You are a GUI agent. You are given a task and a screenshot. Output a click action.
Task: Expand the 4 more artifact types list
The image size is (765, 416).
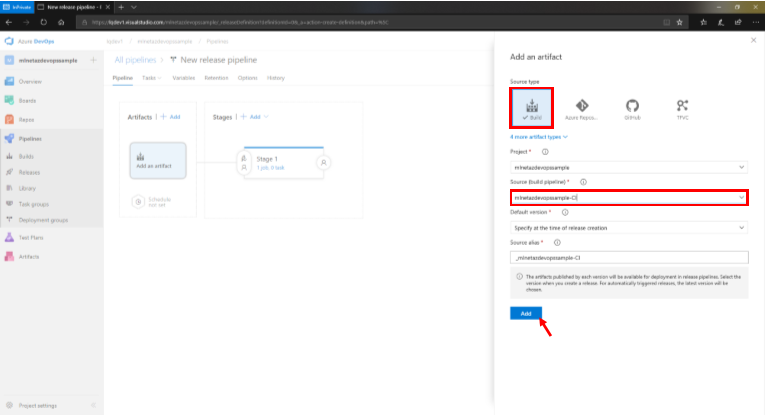539,136
